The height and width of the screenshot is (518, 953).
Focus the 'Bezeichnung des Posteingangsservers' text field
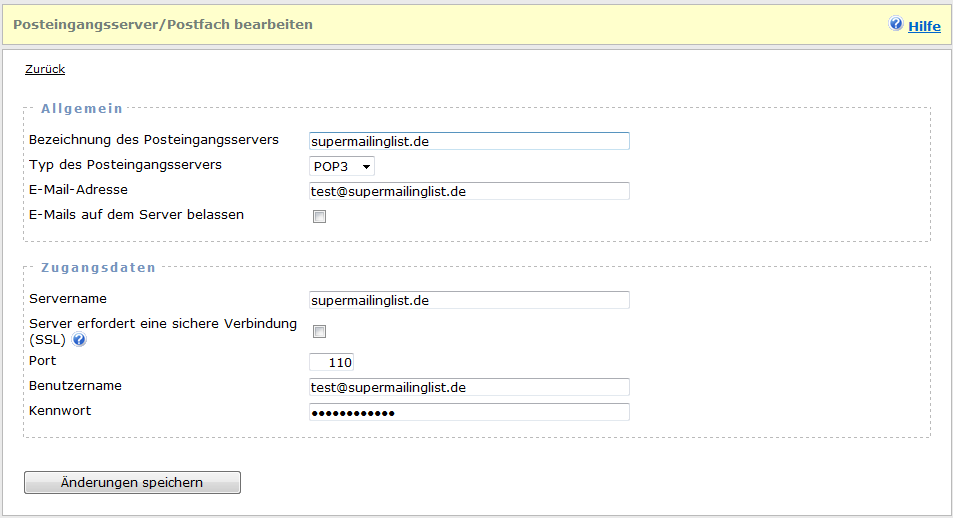pyautogui.click(x=469, y=141)
